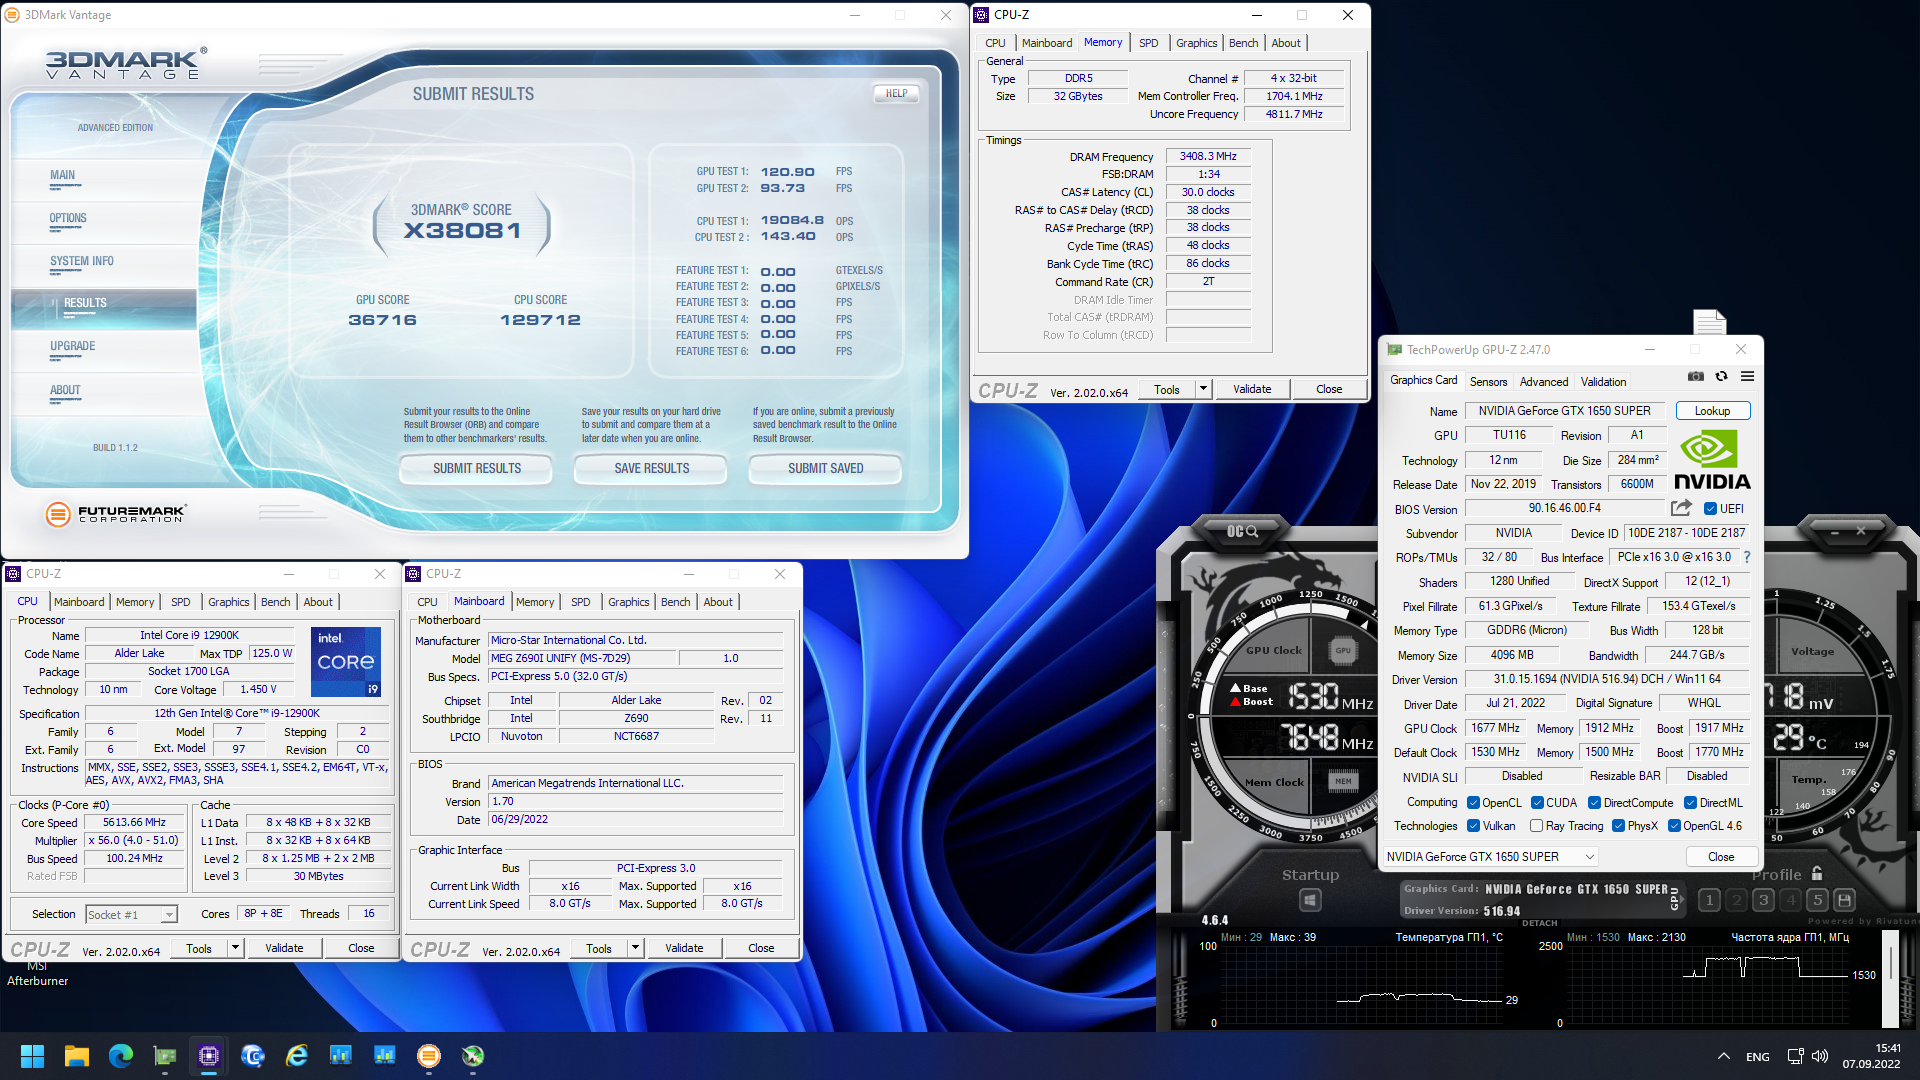Open the taskbar clock and date
The width and height of the screenshot is (1920, 1080).
(1872, 1056)
